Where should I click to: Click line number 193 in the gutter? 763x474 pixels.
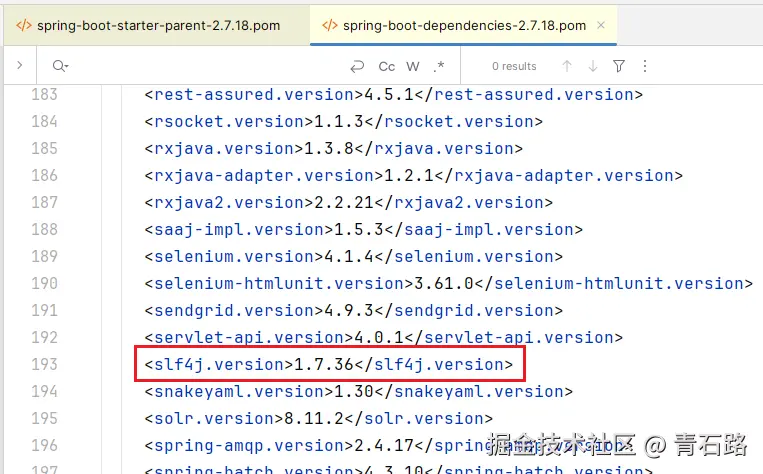[44, 364]
